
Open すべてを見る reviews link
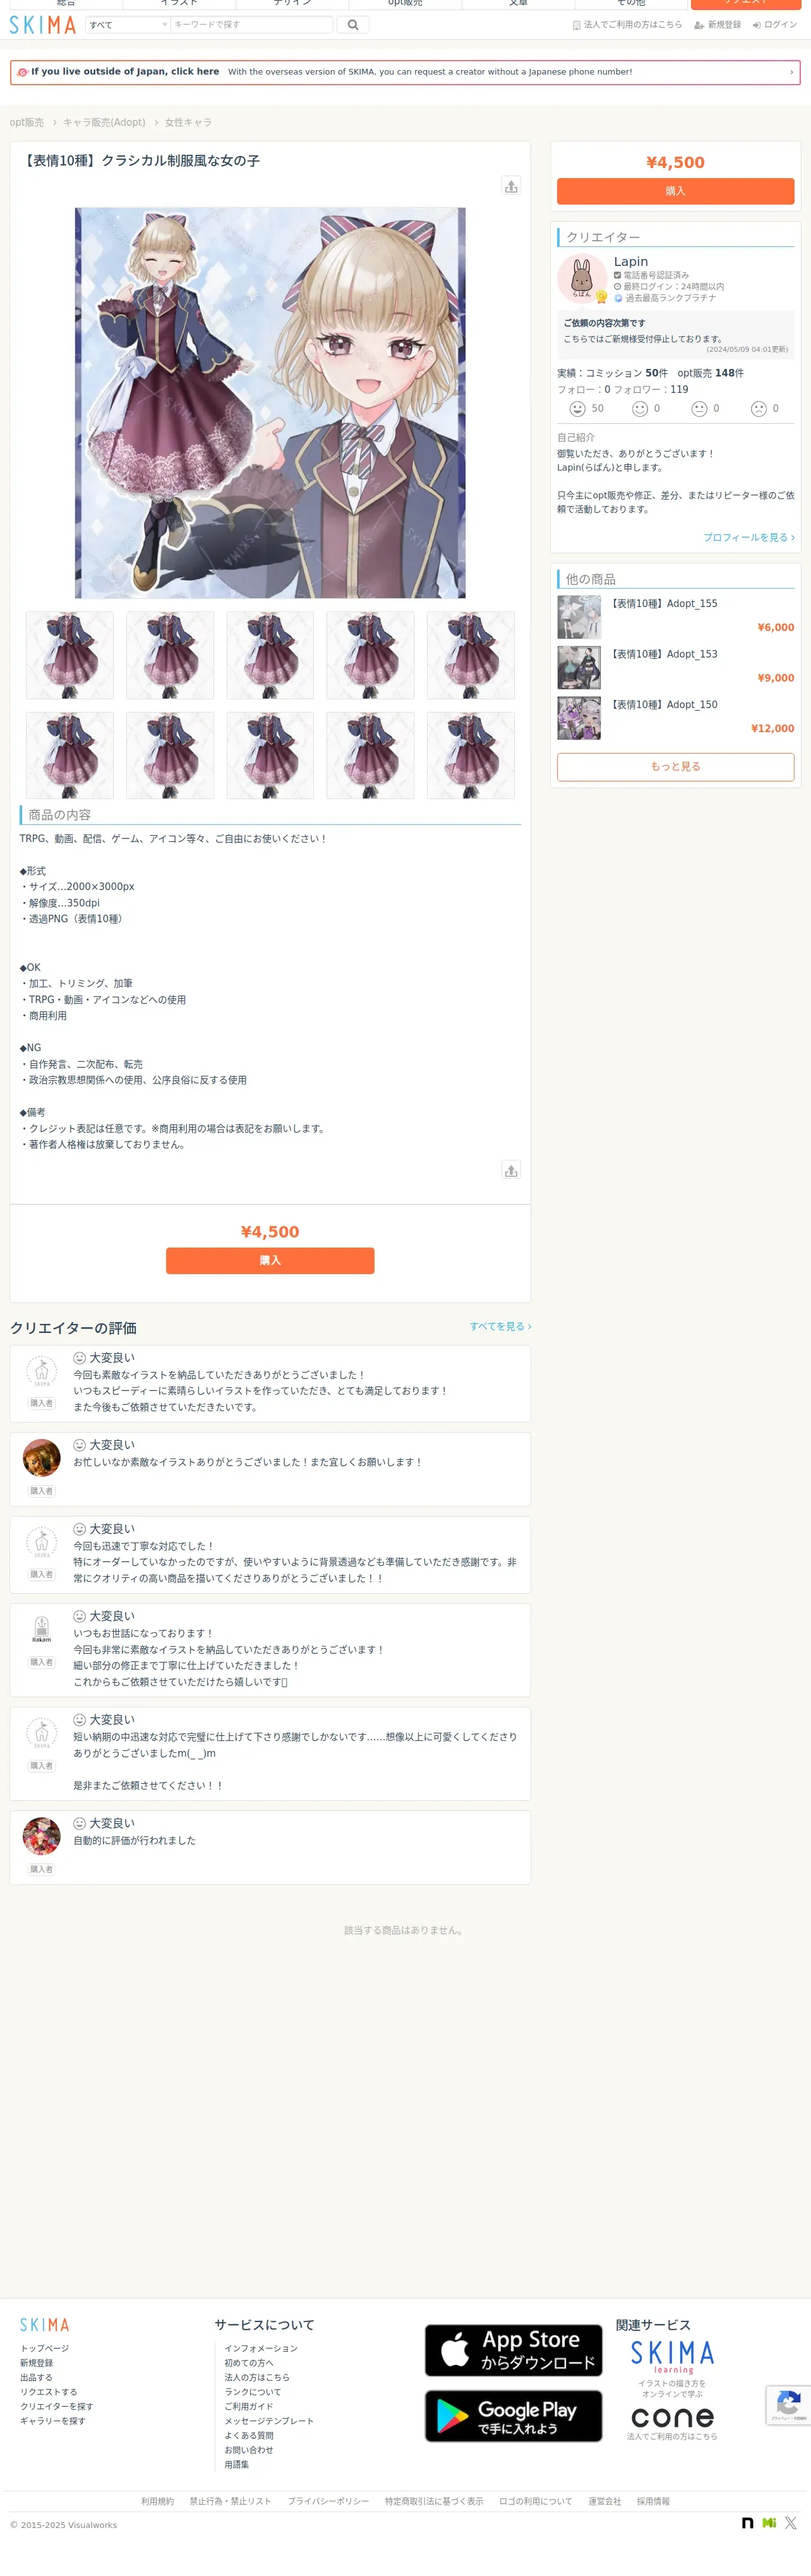coord(500,1327)
